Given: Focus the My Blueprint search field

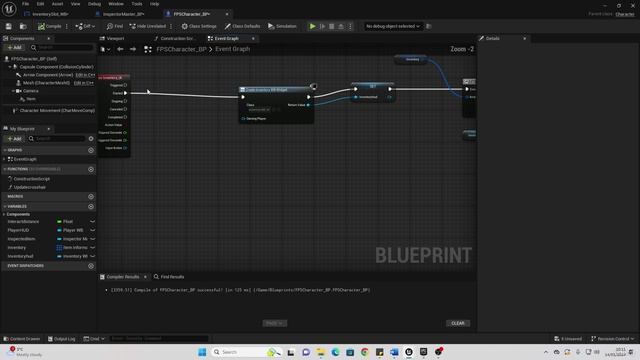Looking at the screenshot, I should click(57, 139).
